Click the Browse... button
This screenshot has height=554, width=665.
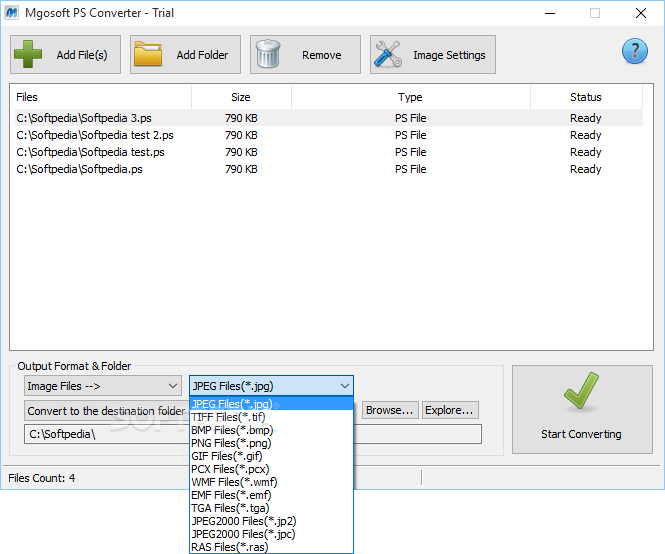pyautogui.click(x=390, y=410)
